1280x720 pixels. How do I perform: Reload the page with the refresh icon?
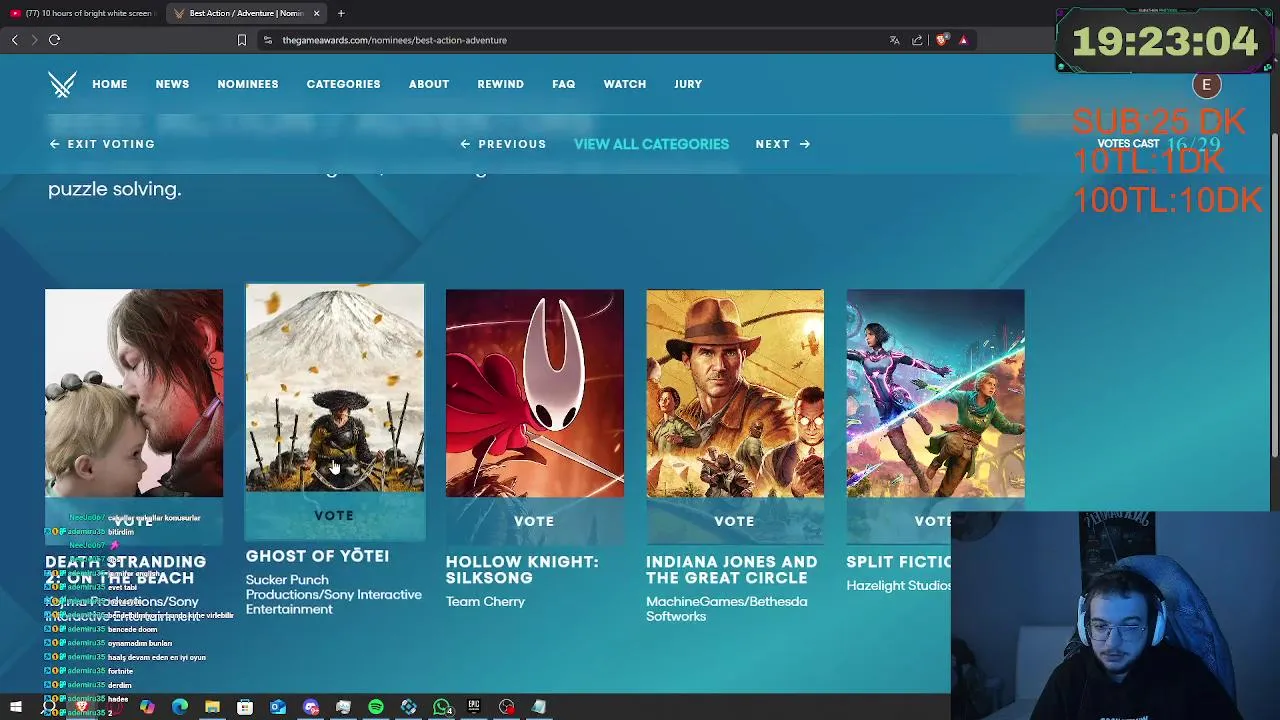pyautogui.click(x=55, y=40)
